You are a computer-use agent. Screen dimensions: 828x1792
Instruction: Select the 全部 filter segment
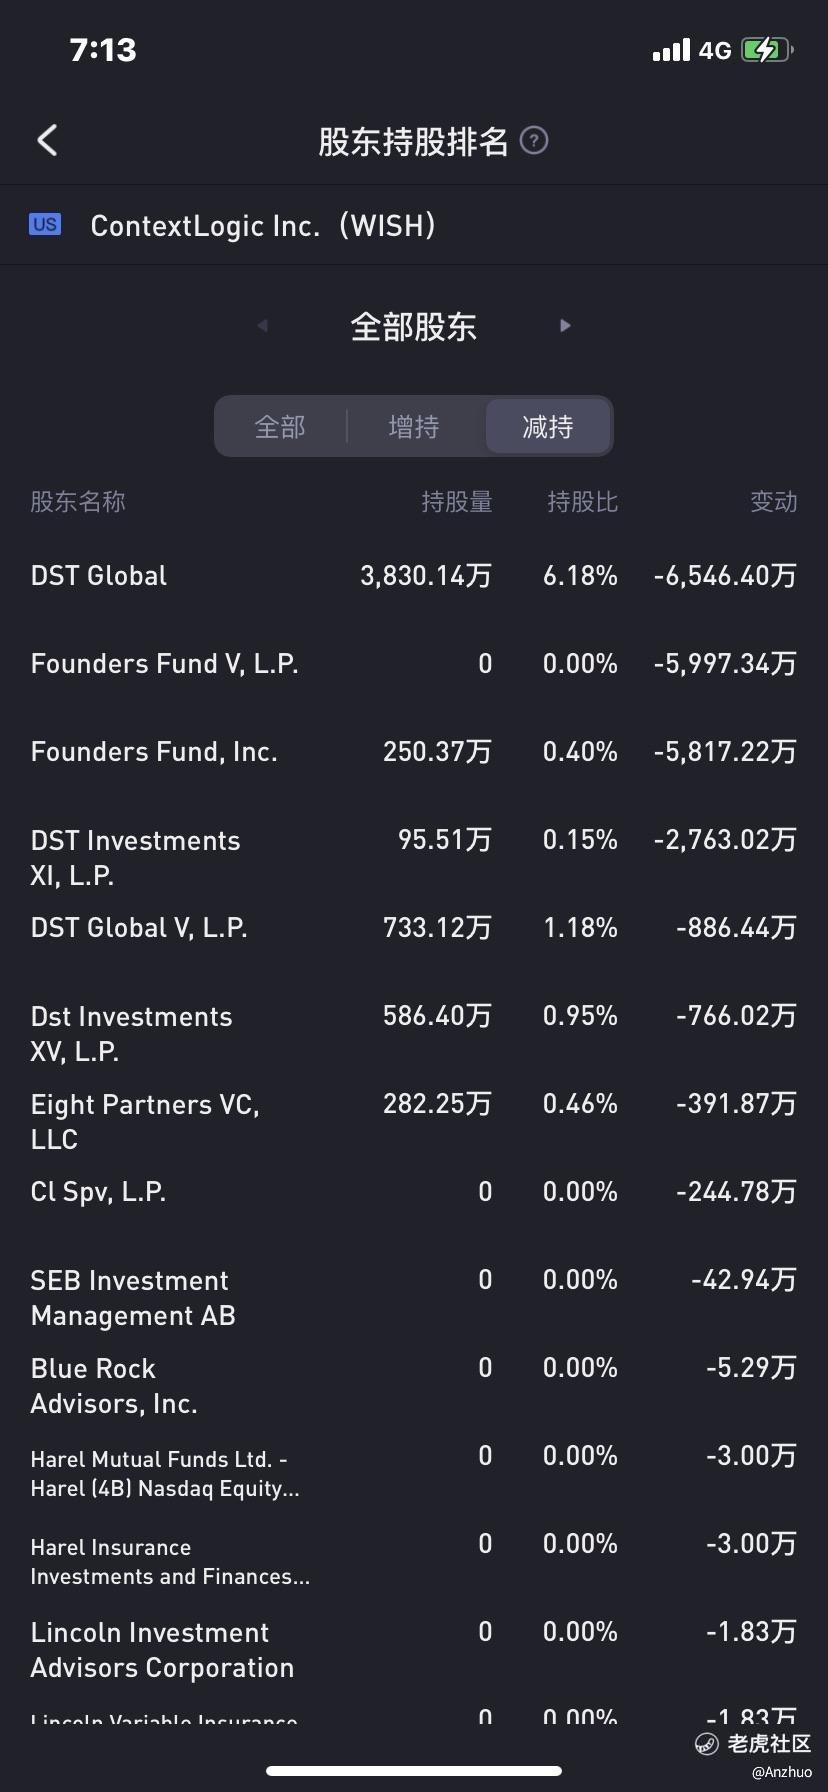click(280, 427)
